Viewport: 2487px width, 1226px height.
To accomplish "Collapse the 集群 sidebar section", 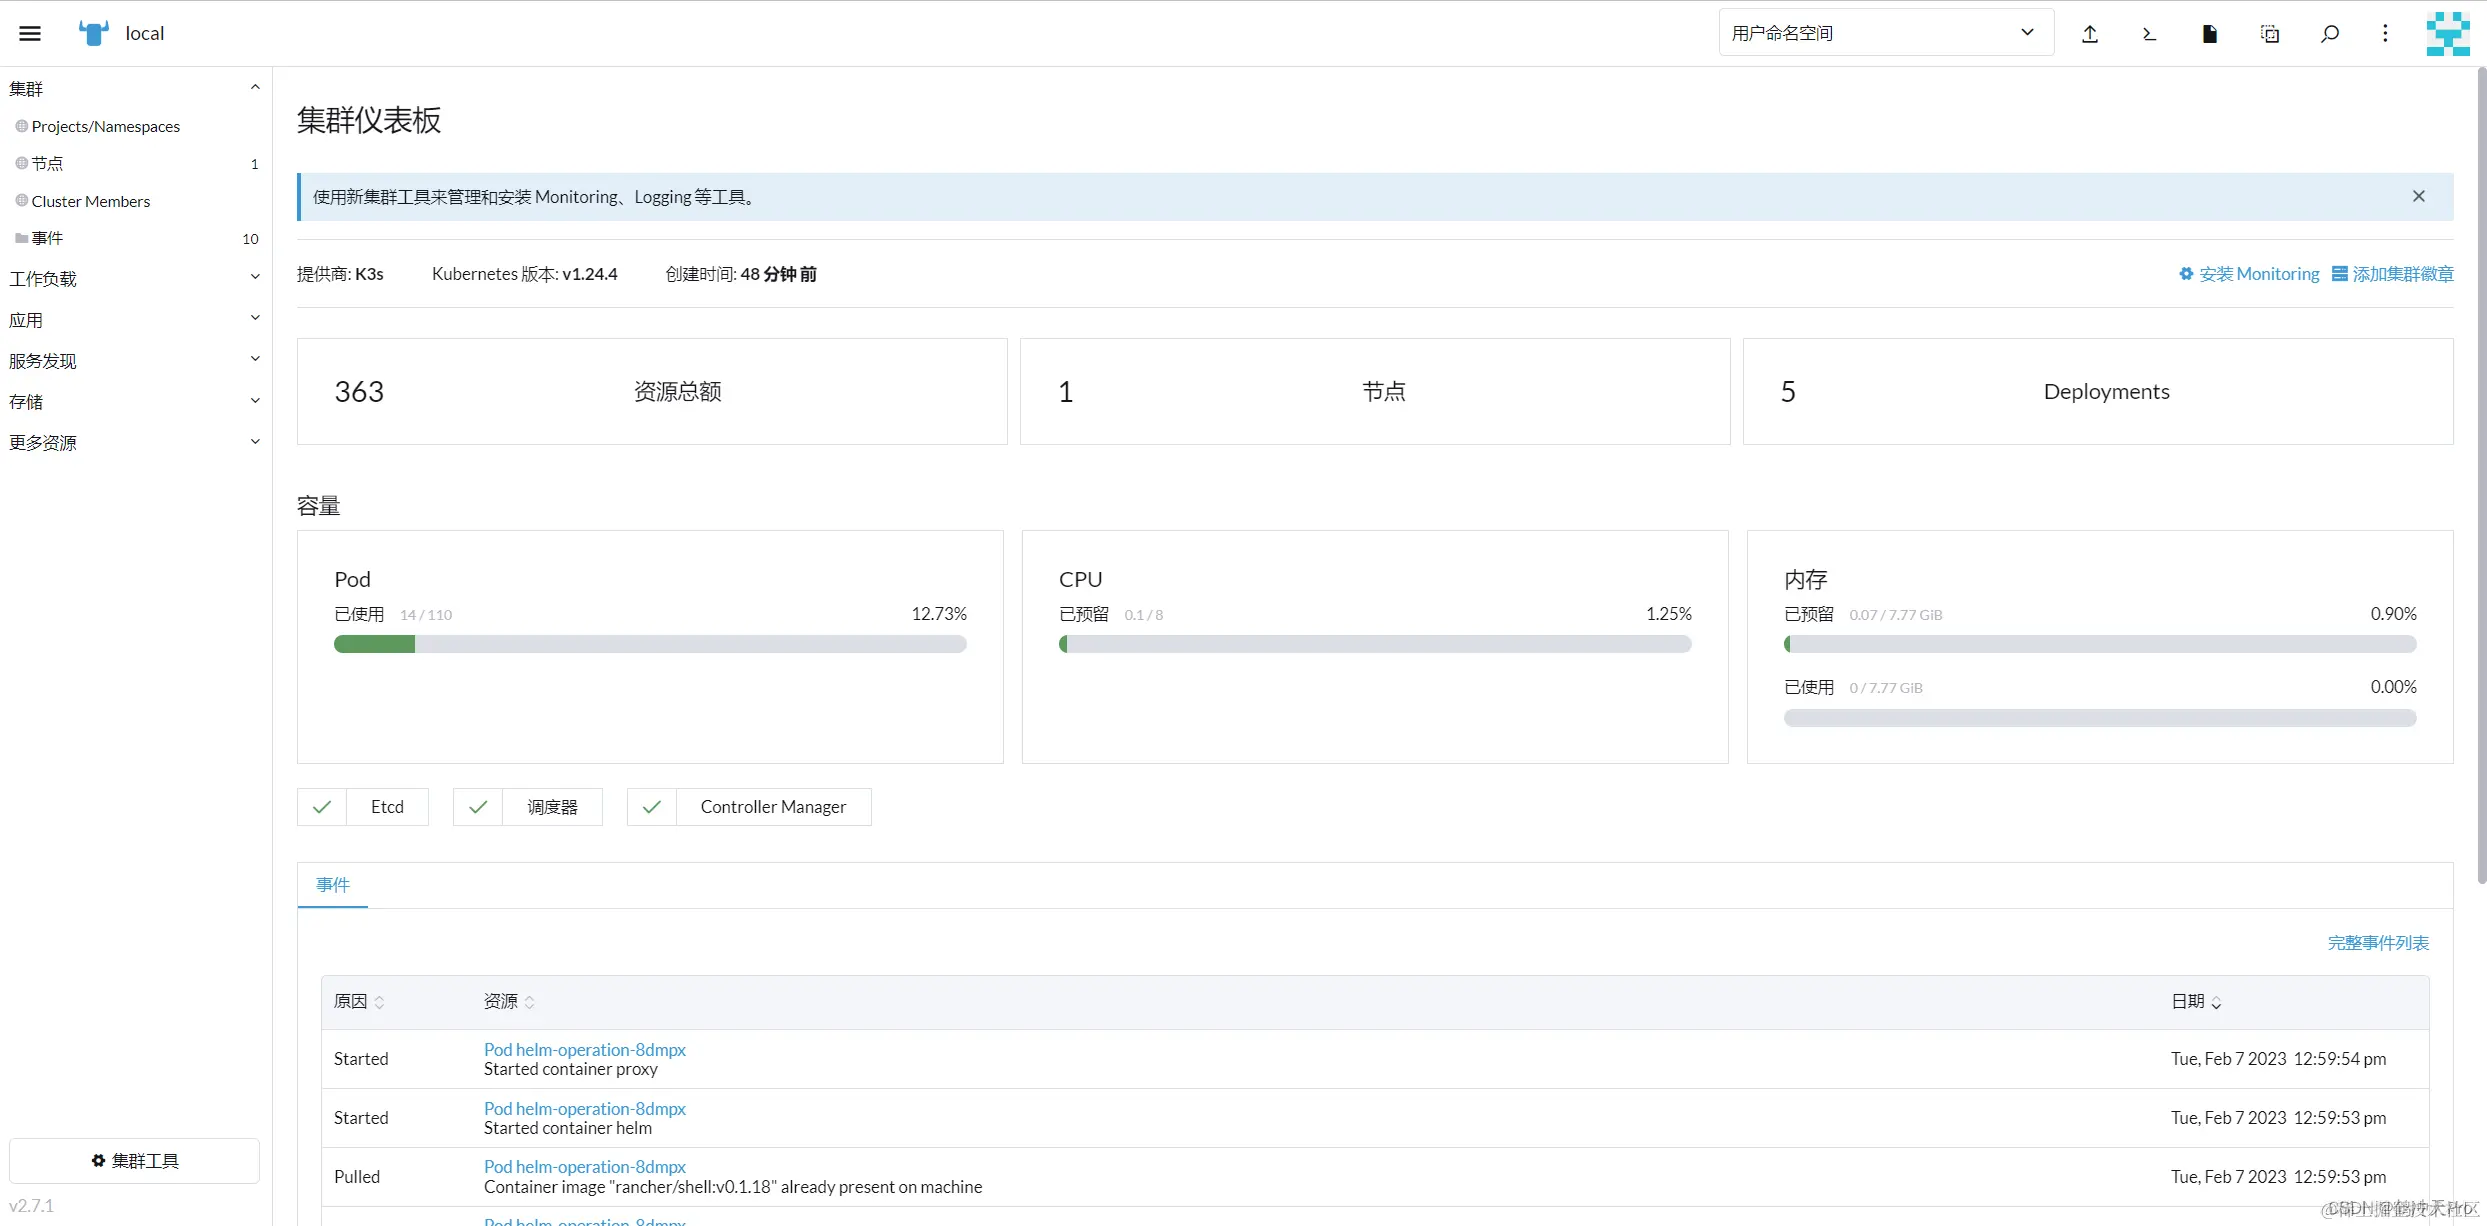I will coord(135,88).
